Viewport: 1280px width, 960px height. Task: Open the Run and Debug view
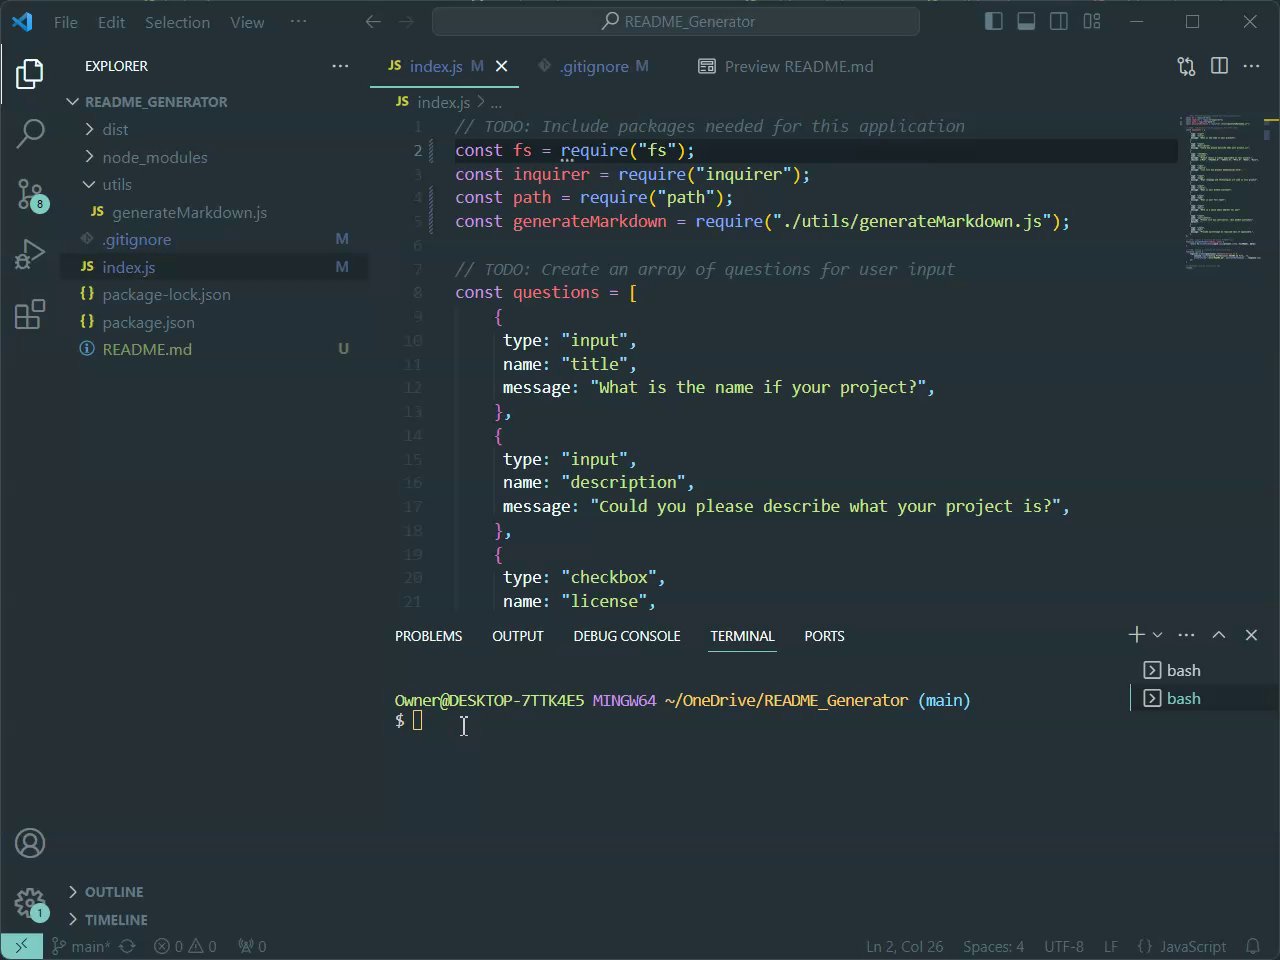click(30, 254)
